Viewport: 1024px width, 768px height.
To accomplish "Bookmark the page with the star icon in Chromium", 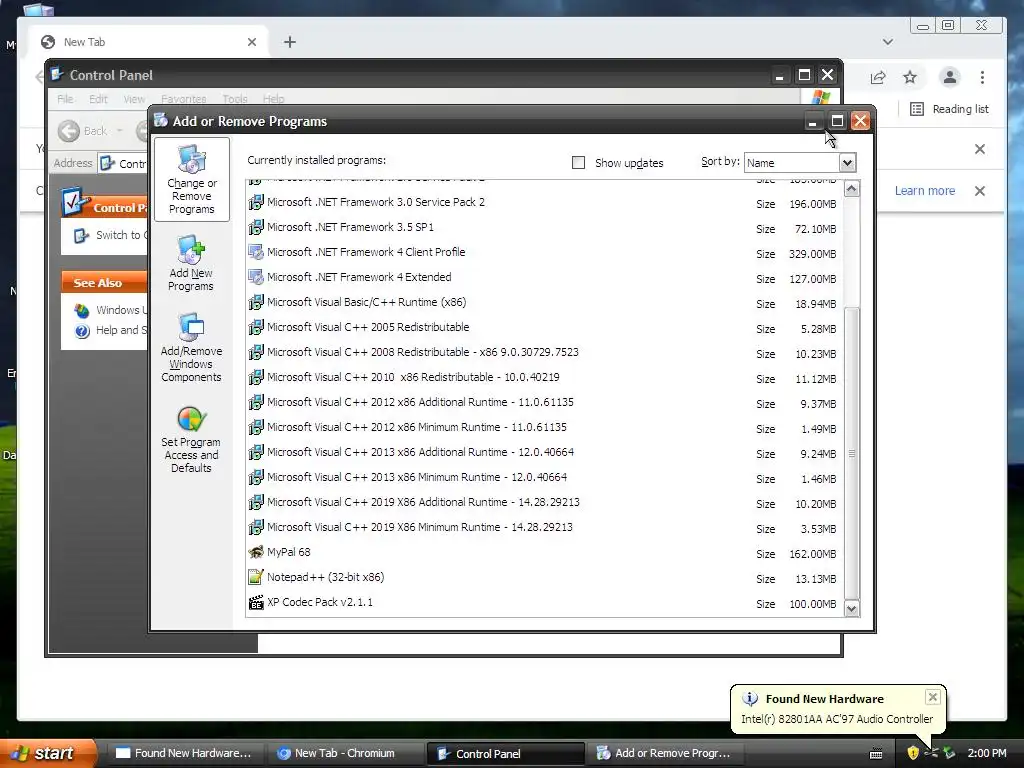I will tap(910, 77).
